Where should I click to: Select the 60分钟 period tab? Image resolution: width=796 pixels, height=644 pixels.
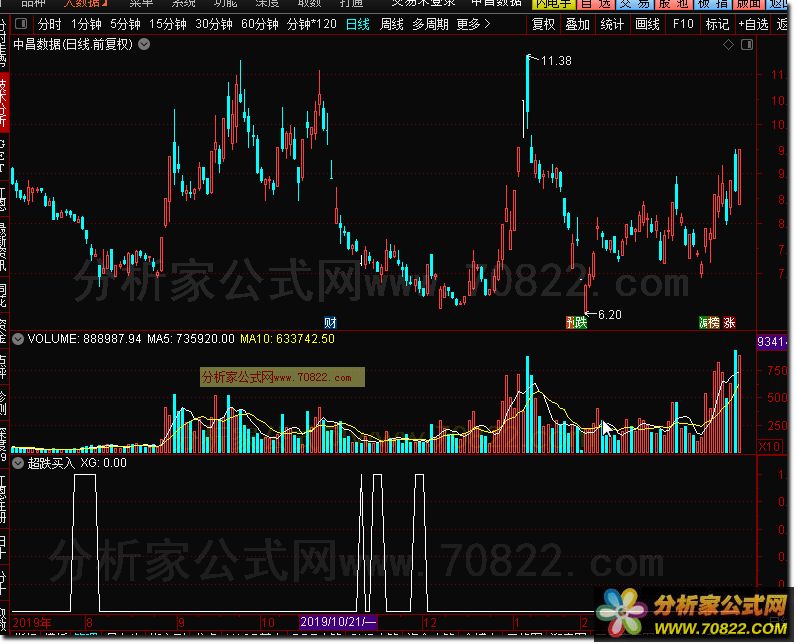[260, 24]
